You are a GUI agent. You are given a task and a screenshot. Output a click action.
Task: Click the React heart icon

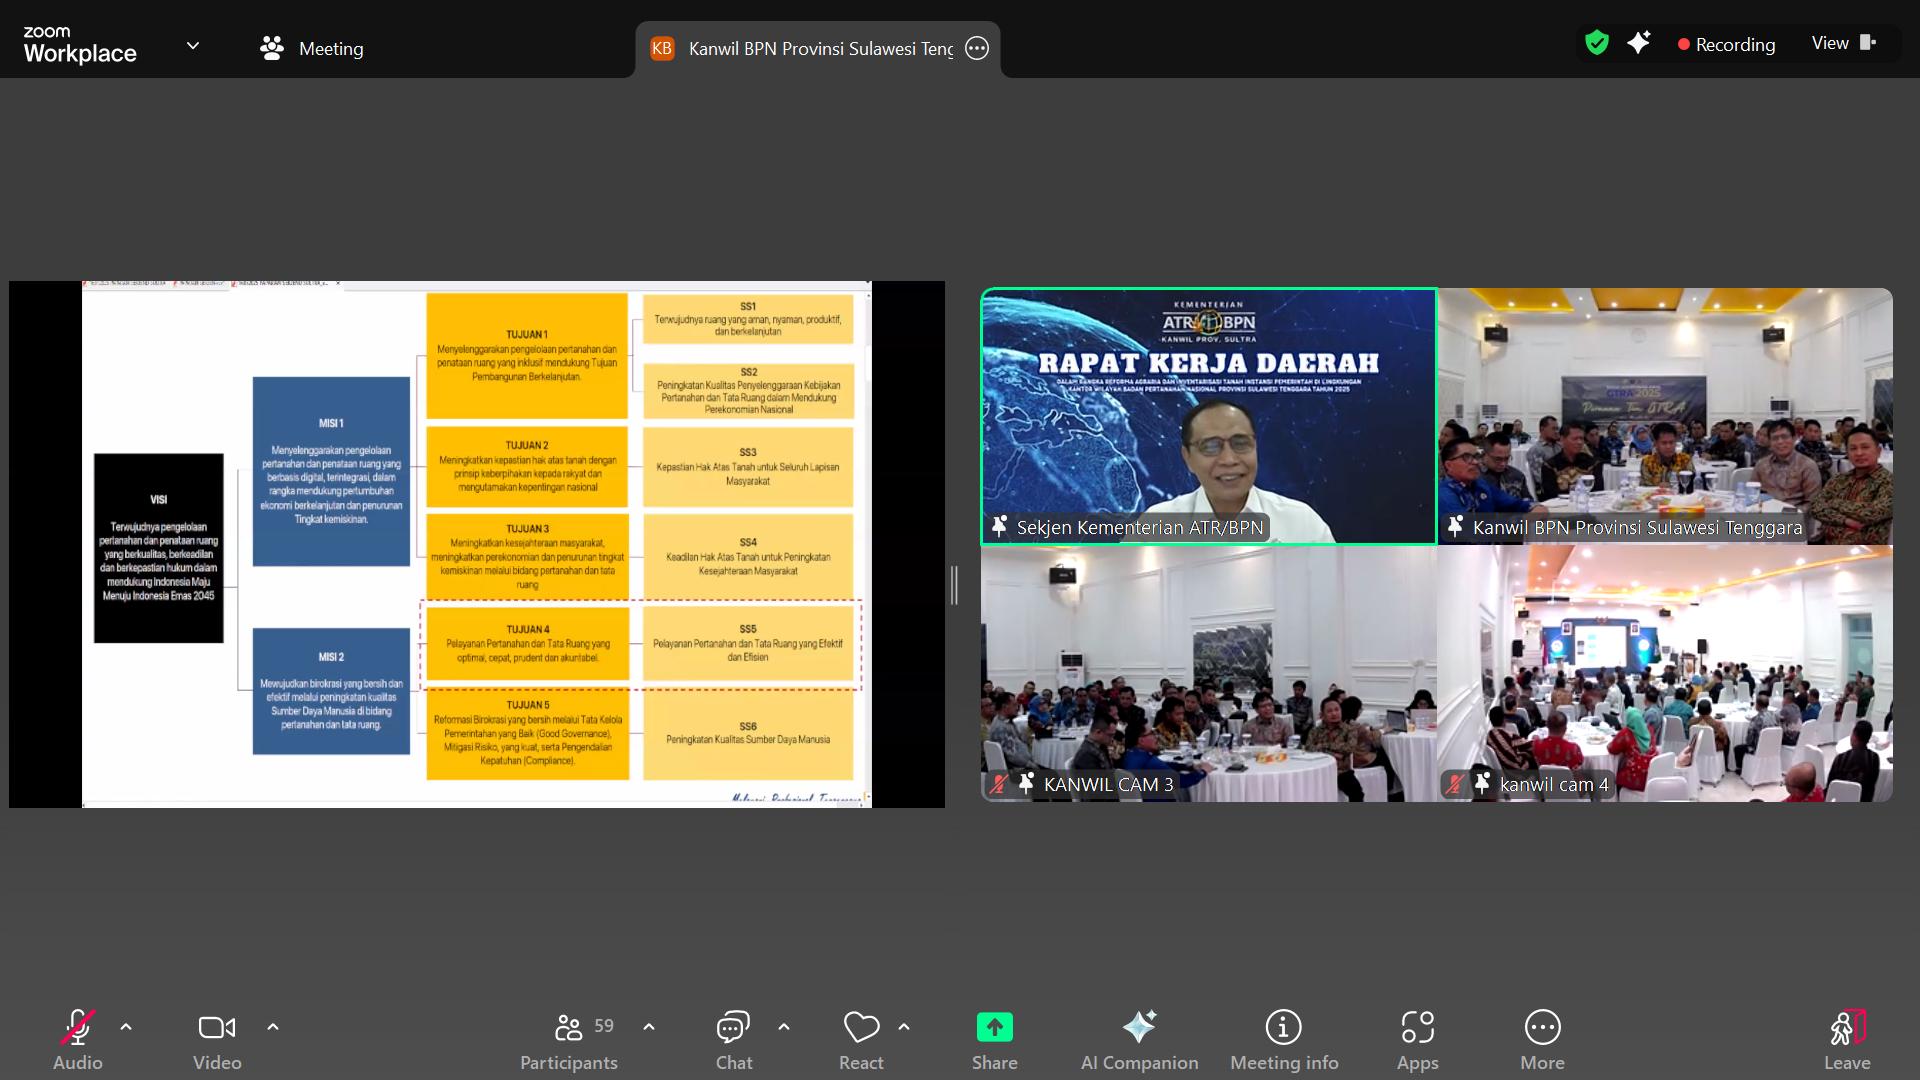click(x=861, y=1027)
